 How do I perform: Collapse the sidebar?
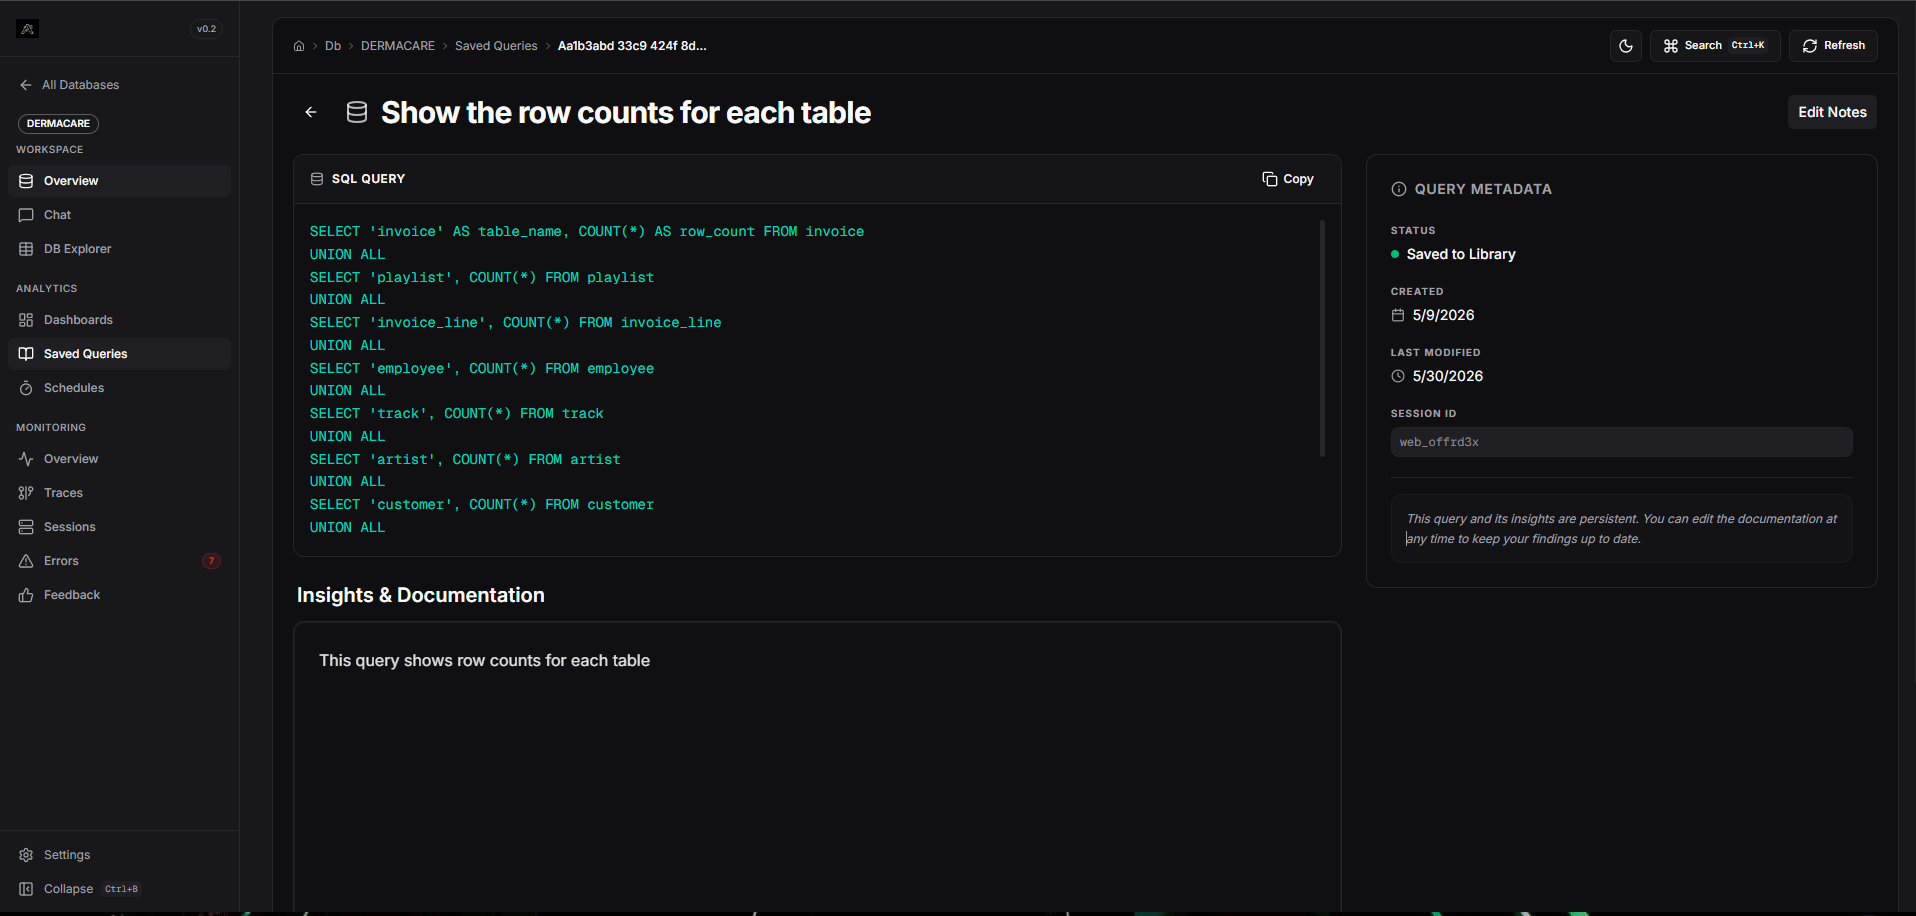click(119, 889)
